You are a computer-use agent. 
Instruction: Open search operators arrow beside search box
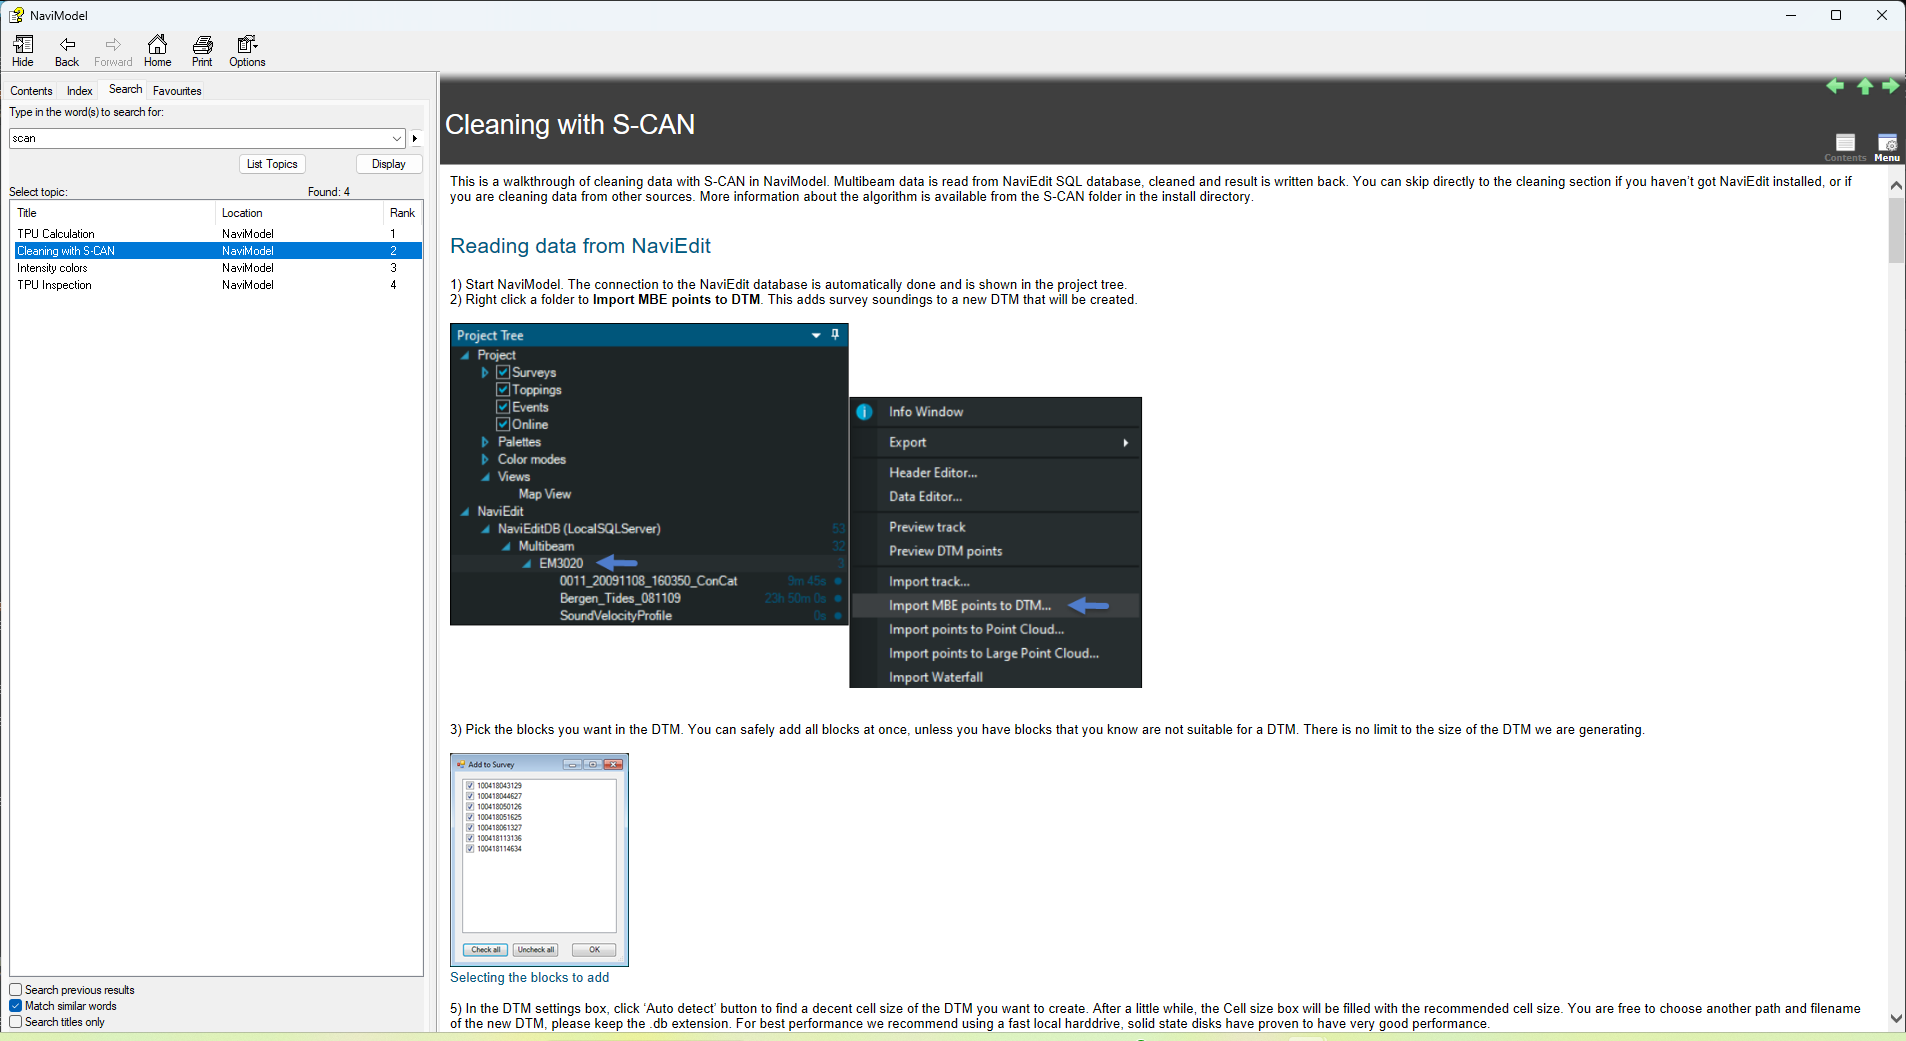[415, 138]
